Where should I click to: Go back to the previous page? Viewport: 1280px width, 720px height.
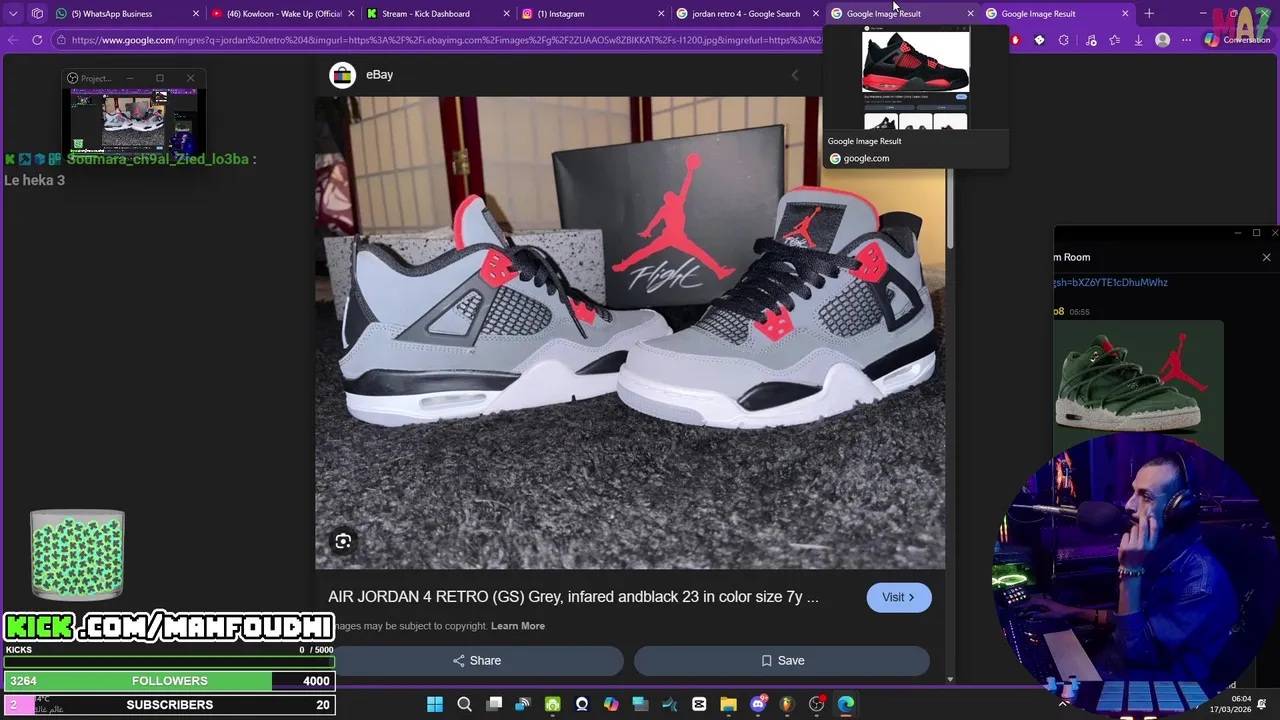(x=12, y=40)
